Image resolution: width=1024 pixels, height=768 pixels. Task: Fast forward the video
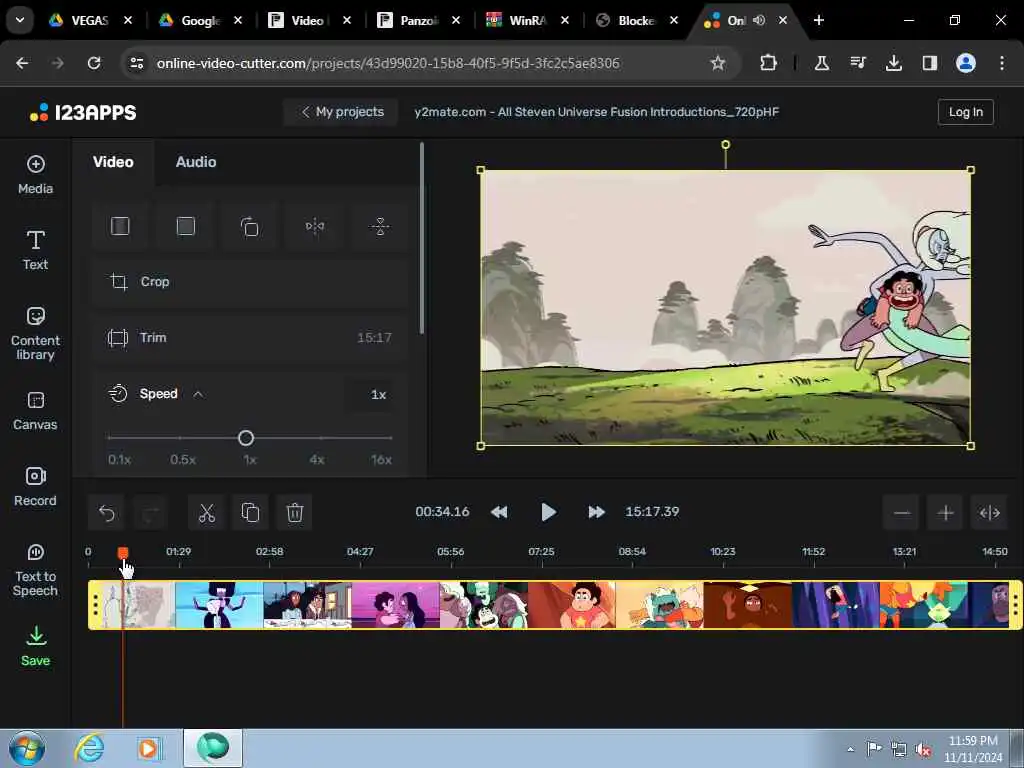596,512
